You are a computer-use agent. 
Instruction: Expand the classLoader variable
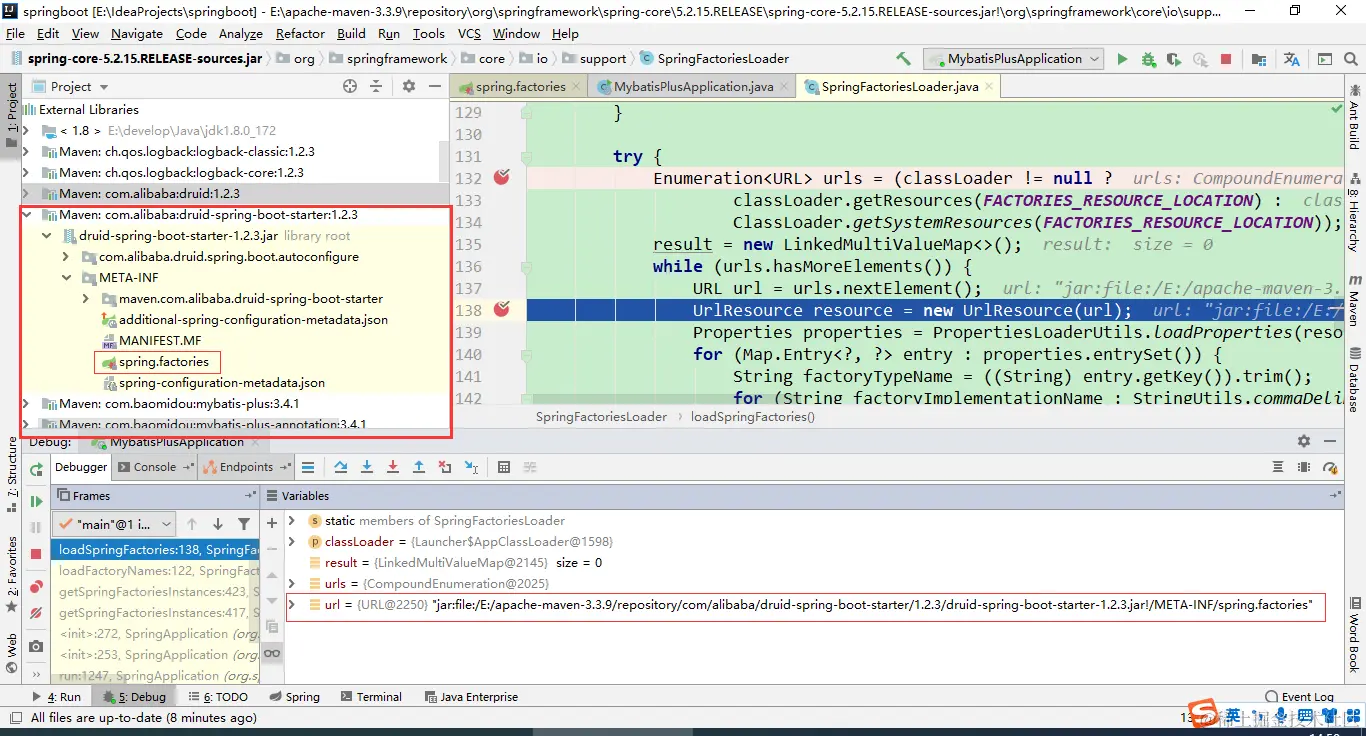coord(291,542)
